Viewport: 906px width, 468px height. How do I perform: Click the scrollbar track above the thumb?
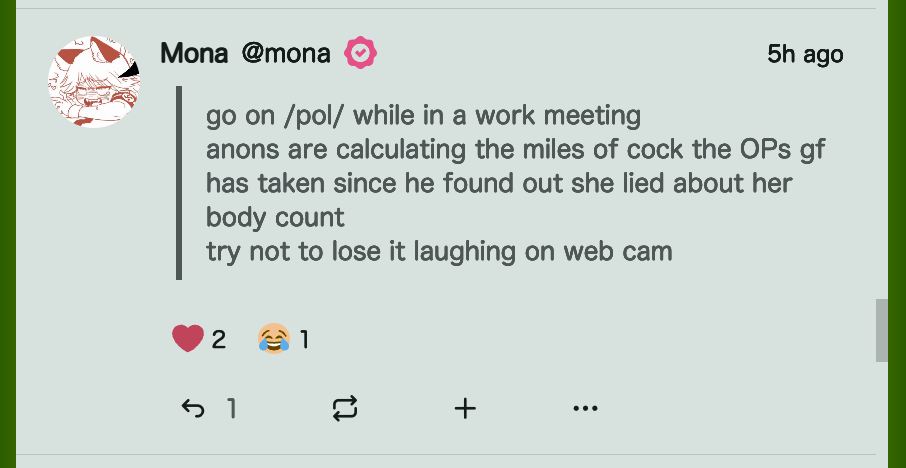[x=882, y=150]
